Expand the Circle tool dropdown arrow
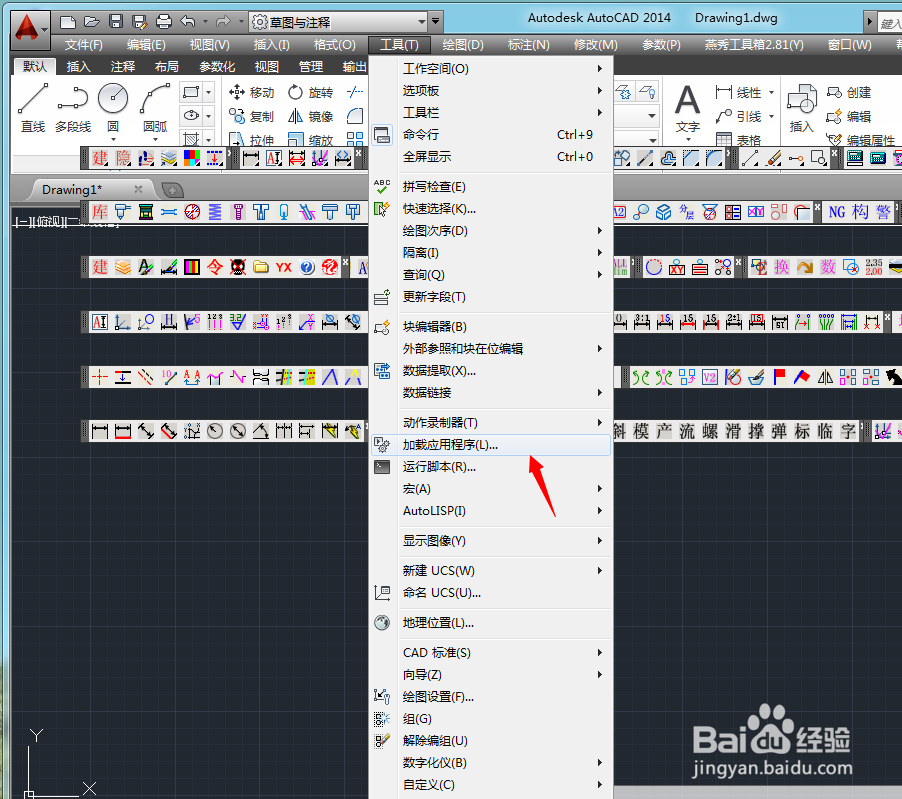 pos(113,140)
